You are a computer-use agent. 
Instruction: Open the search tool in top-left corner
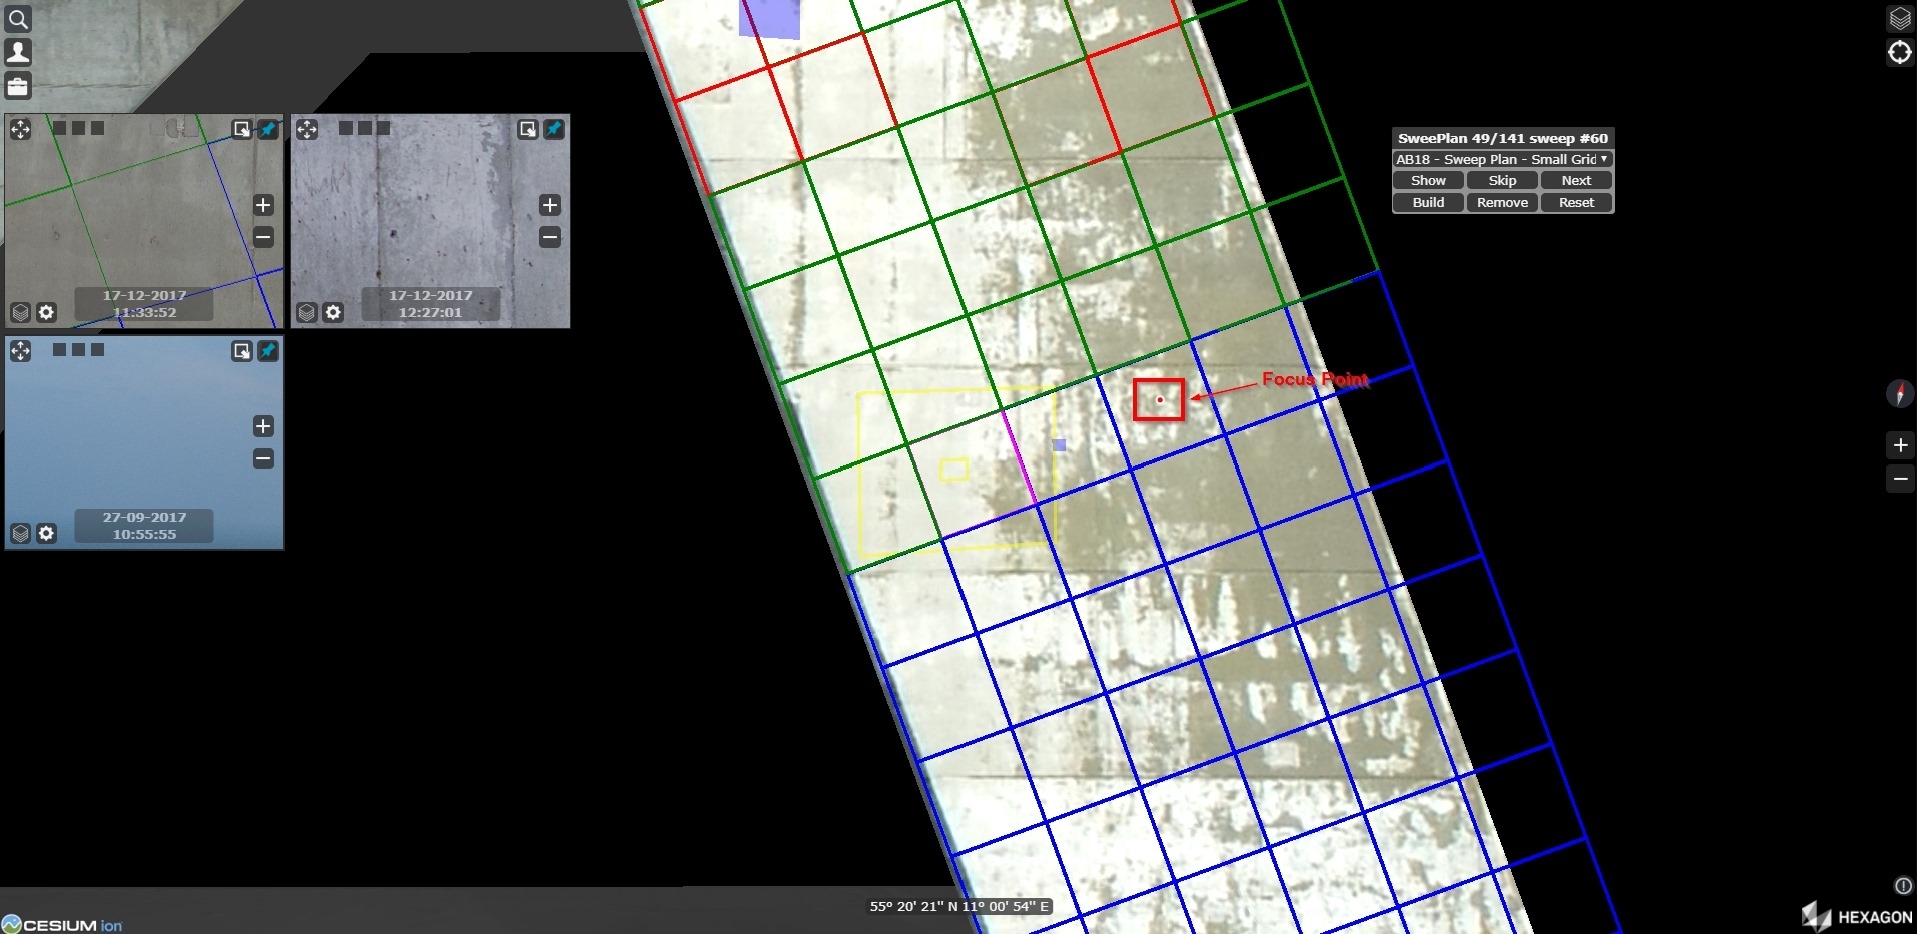click(18, 19)
